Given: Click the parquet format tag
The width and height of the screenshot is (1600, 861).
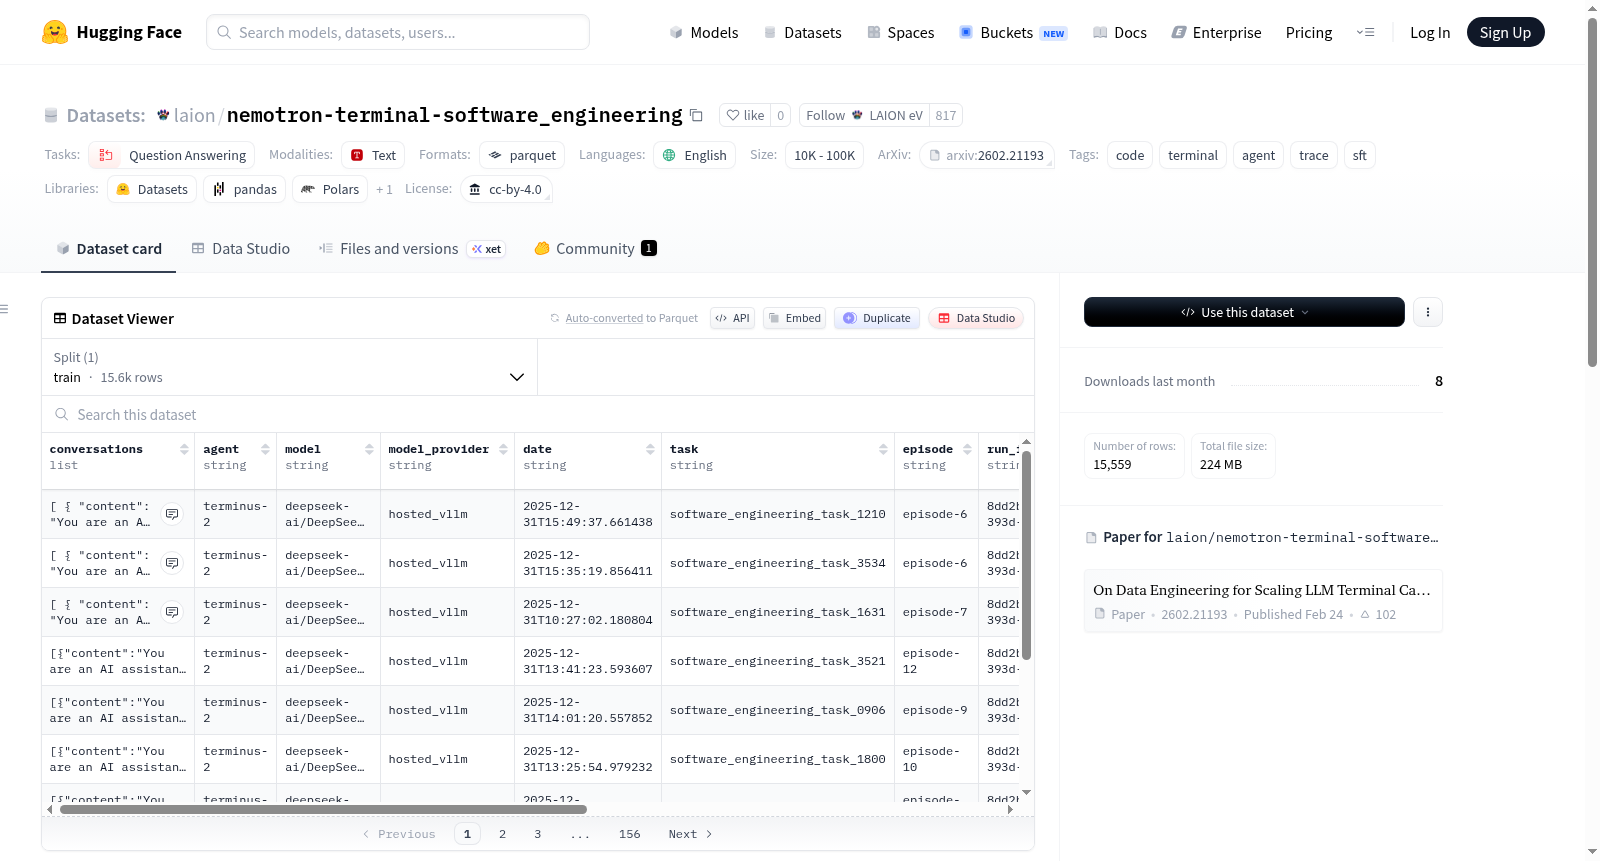Looking at the screenshot, I should 522,155.
